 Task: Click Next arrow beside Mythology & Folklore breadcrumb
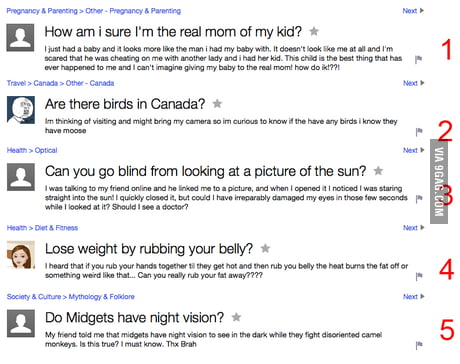(414, 297)
